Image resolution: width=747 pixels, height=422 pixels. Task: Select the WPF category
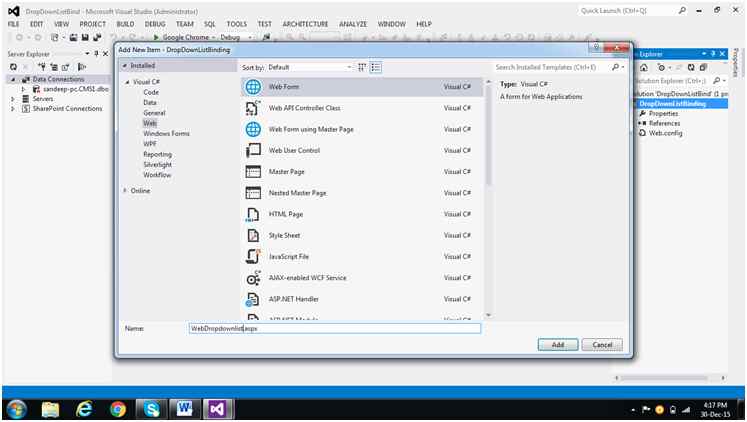[150, 144]
